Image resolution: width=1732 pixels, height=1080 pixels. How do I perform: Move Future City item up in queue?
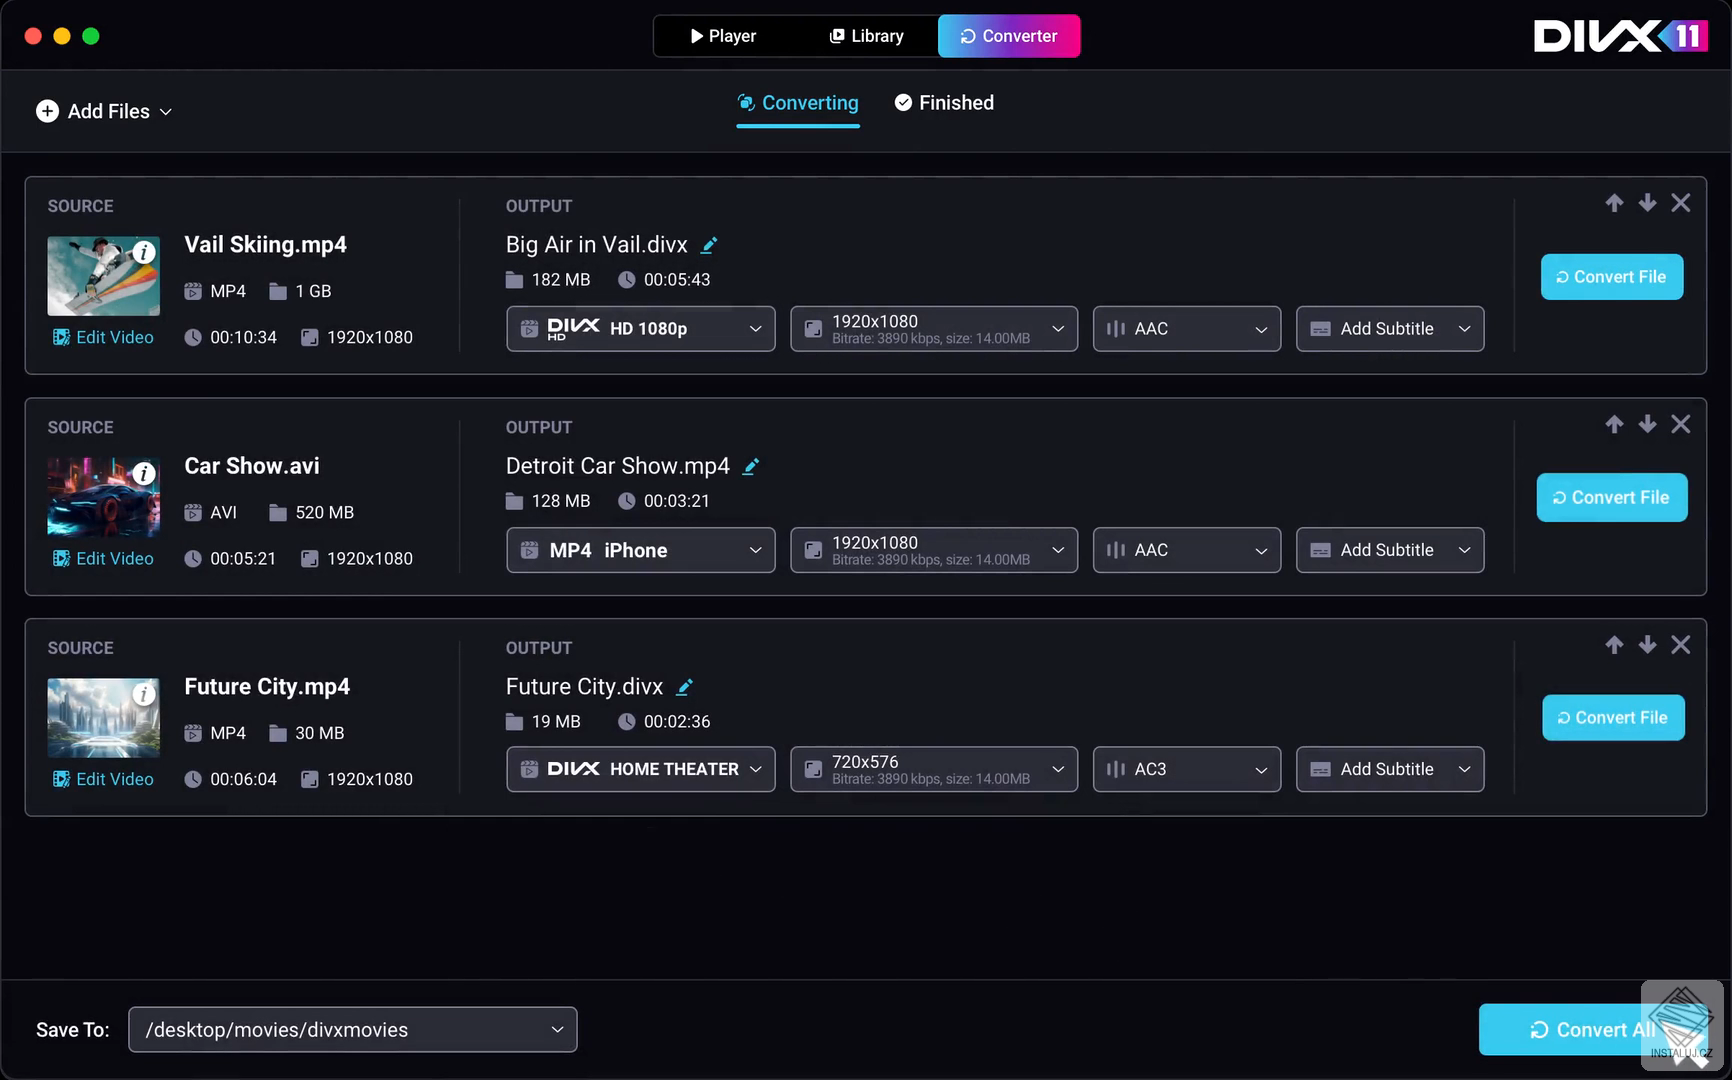coord(1614,645)
